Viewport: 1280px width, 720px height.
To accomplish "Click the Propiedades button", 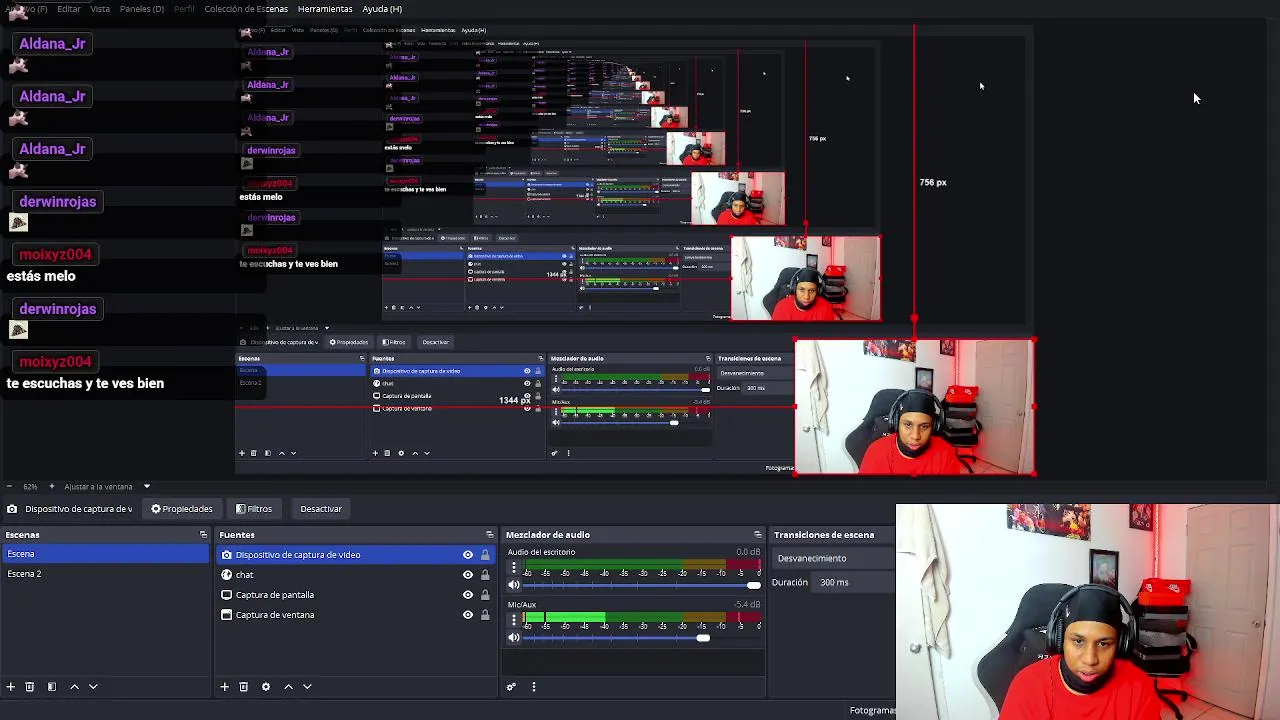I will [x=182, y=509].
